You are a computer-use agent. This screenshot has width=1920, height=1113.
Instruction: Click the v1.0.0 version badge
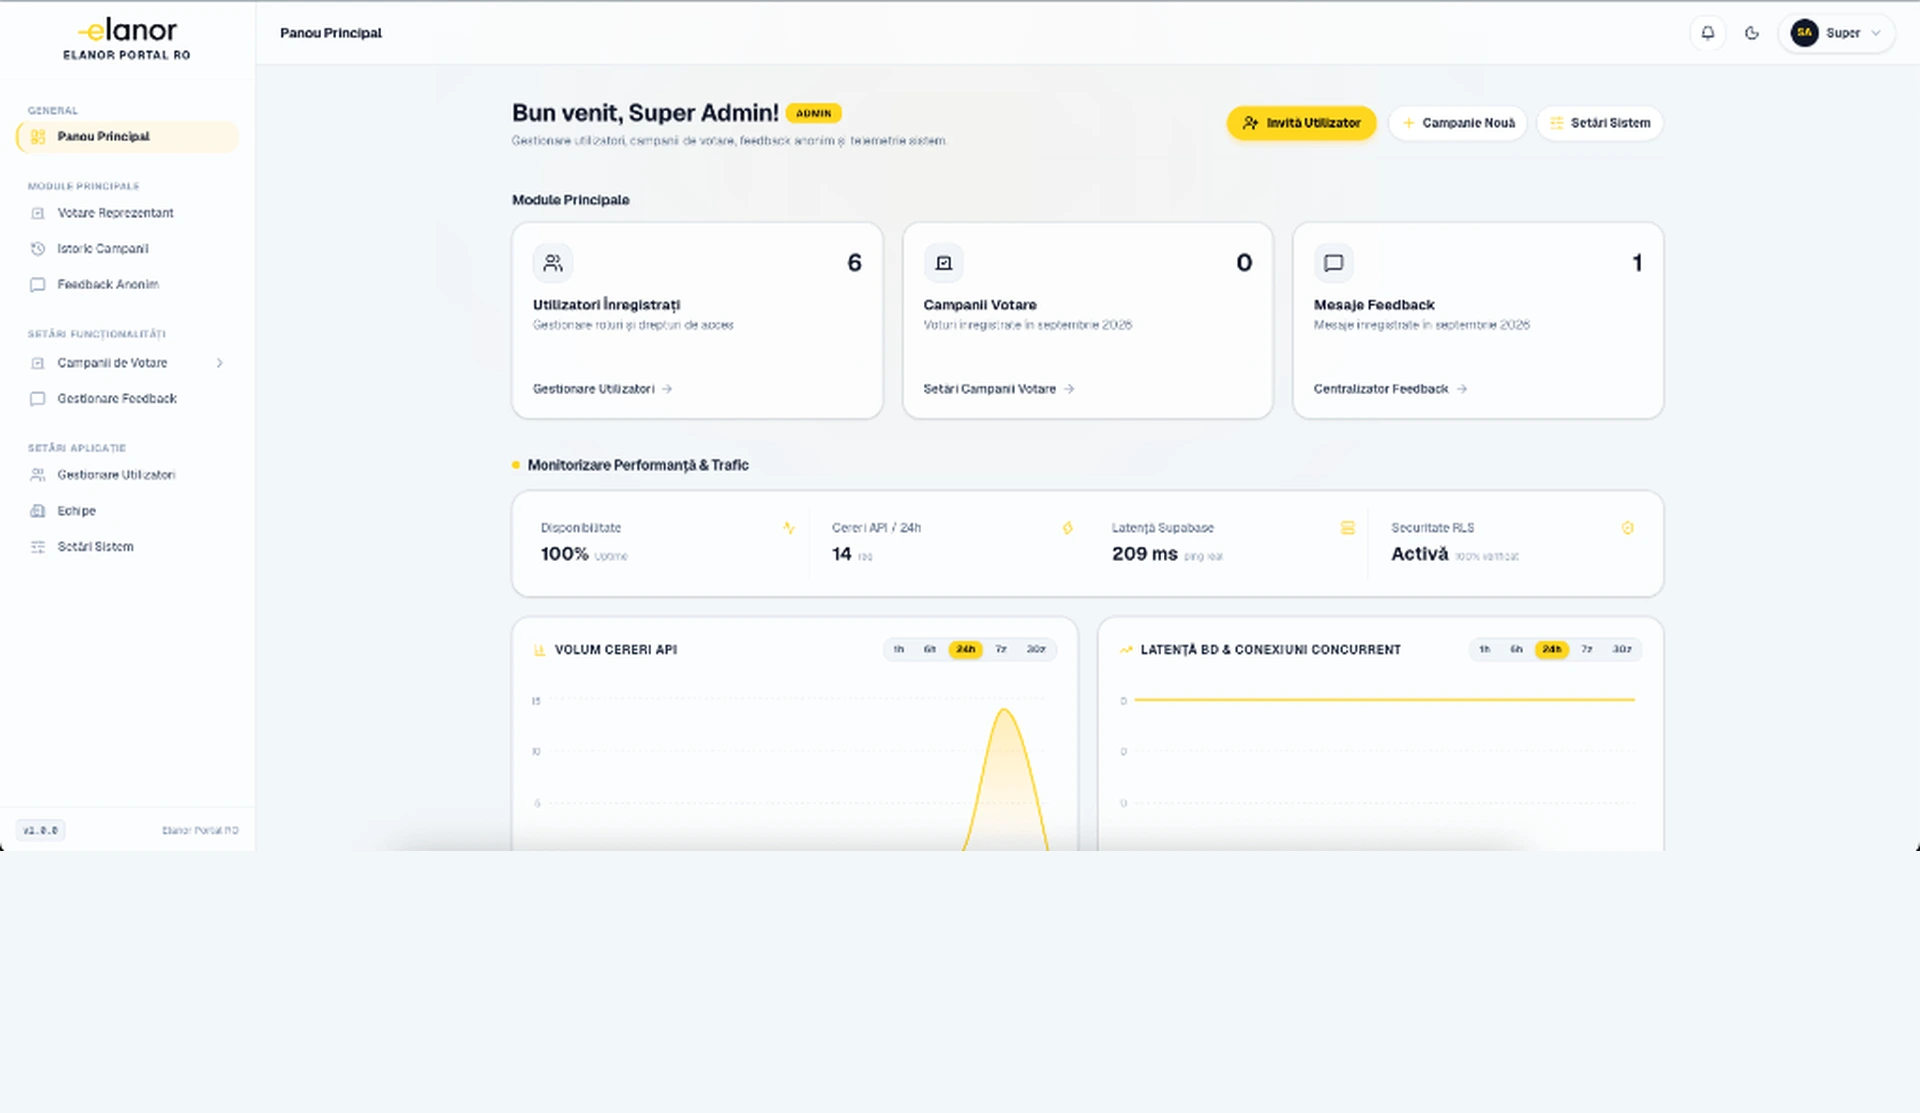click(x=41, y=831)
